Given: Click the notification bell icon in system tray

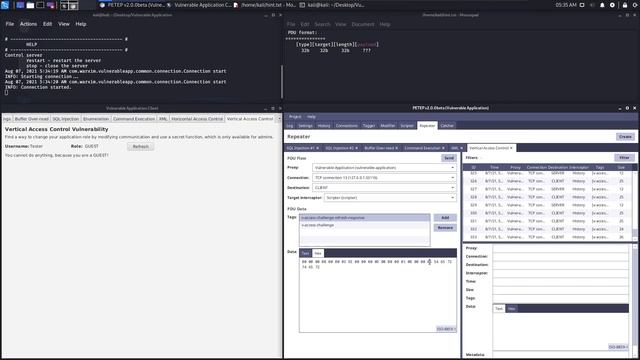Looking at the screenshot, I should 602,5.
